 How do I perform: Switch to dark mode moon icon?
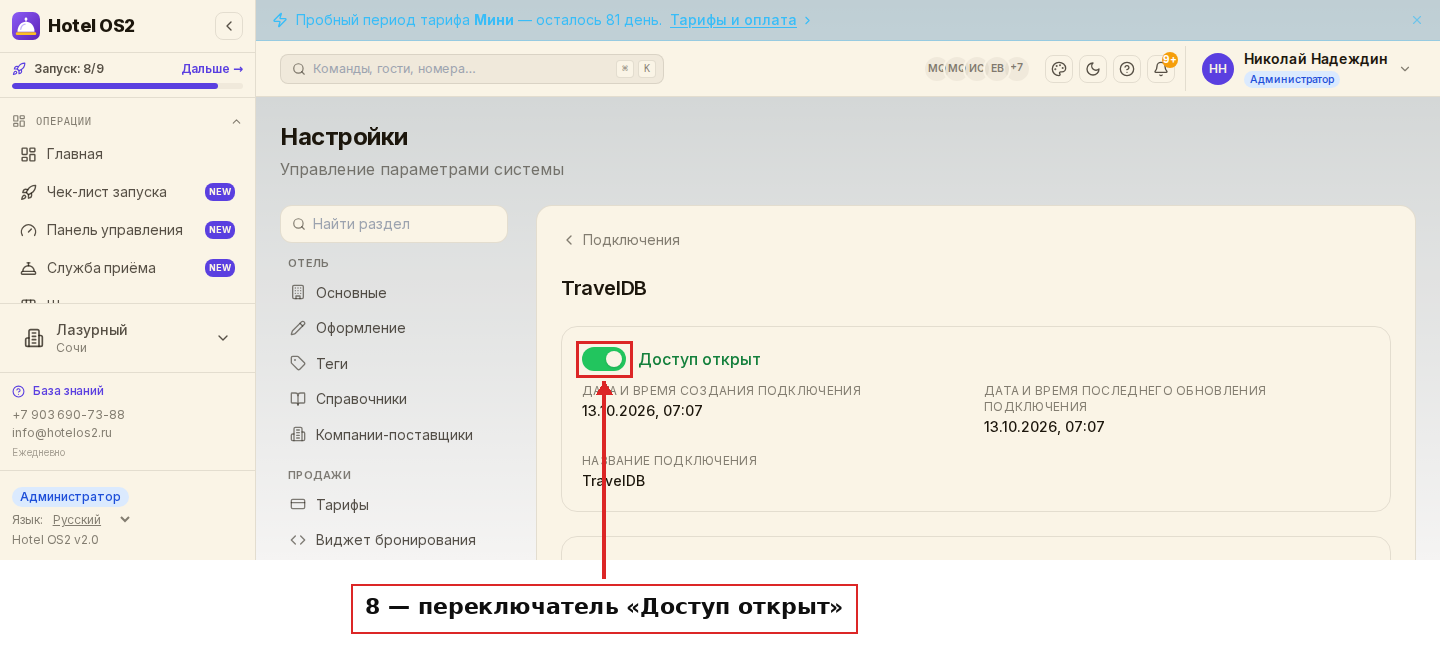point(1093,69)
